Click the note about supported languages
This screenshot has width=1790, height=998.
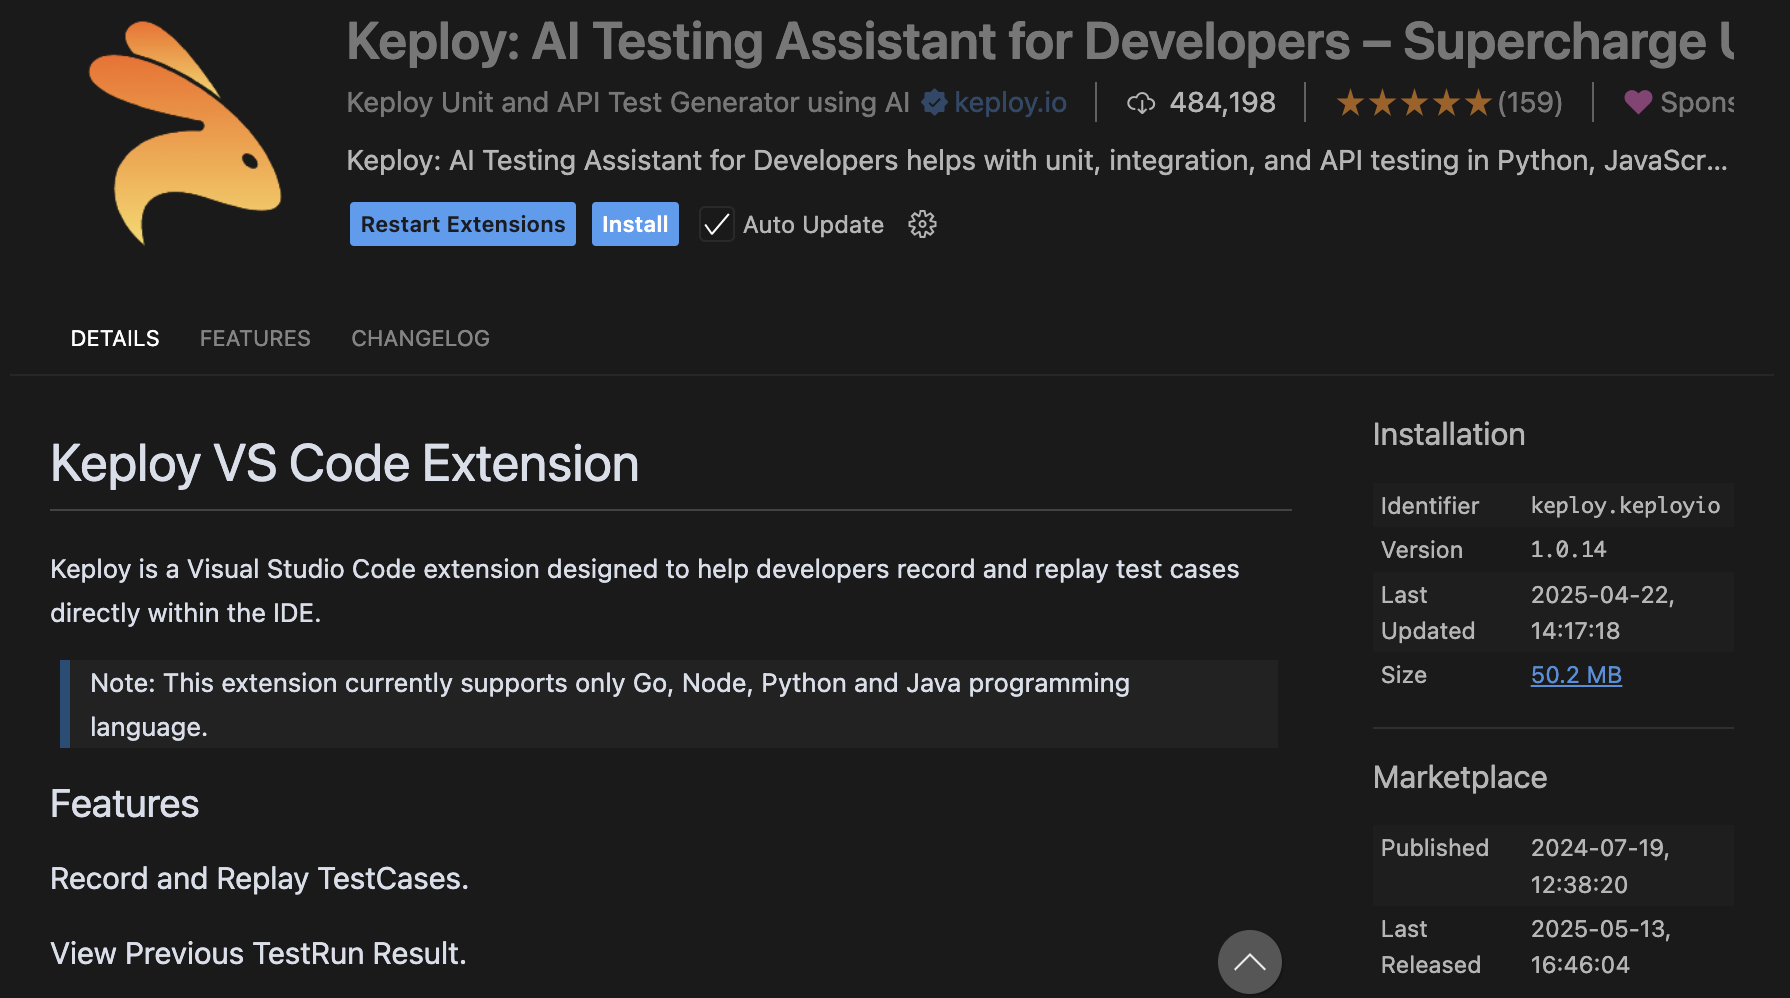click(x=669, y=704)
